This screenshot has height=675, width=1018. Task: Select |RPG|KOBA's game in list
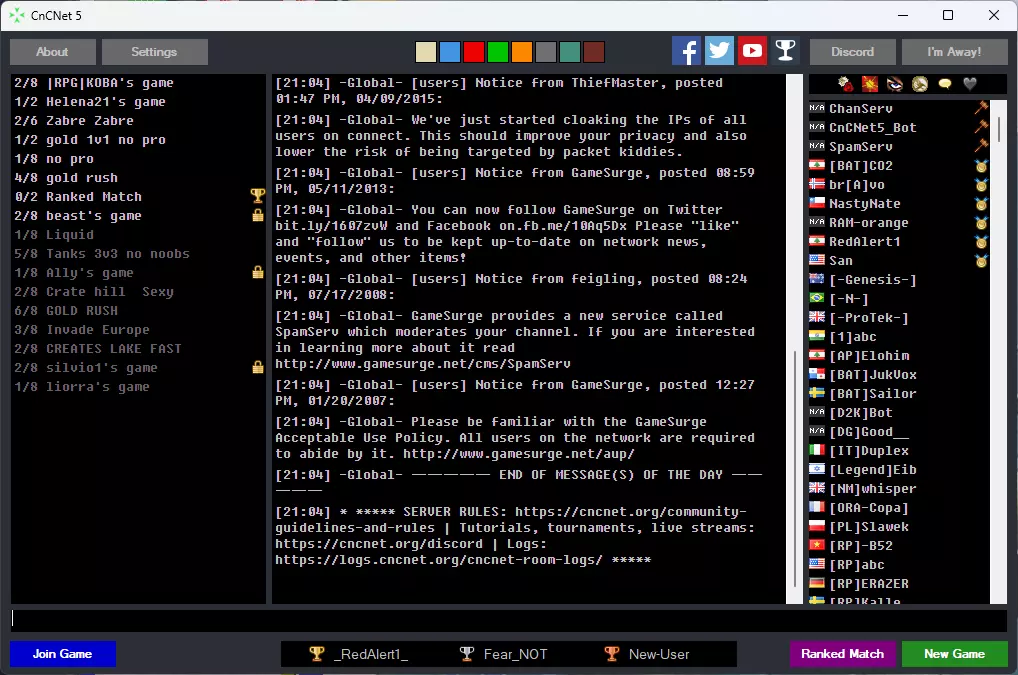pyautogui.click(x=138, y=83)
